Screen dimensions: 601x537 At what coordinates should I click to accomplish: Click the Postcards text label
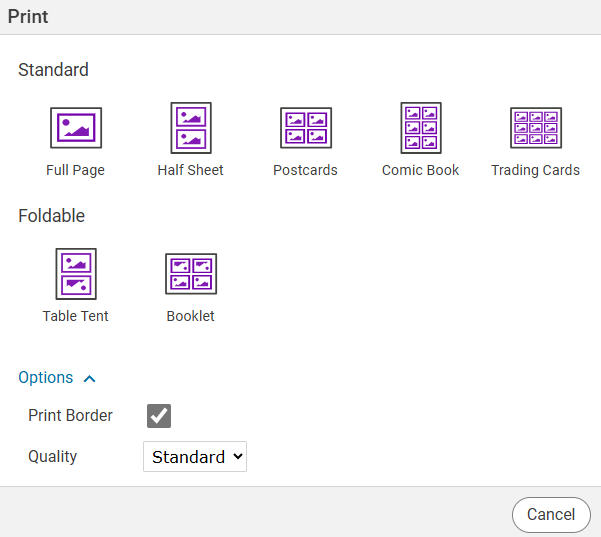(x=305, y=170)
